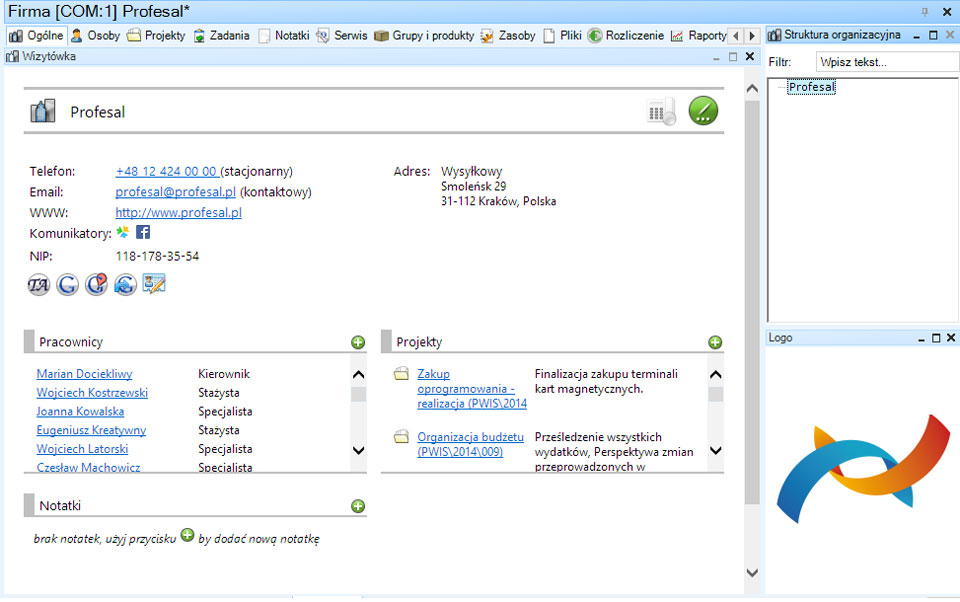Open employee Joanna Kowalska

pyautogui.click(x=80, y=412)
